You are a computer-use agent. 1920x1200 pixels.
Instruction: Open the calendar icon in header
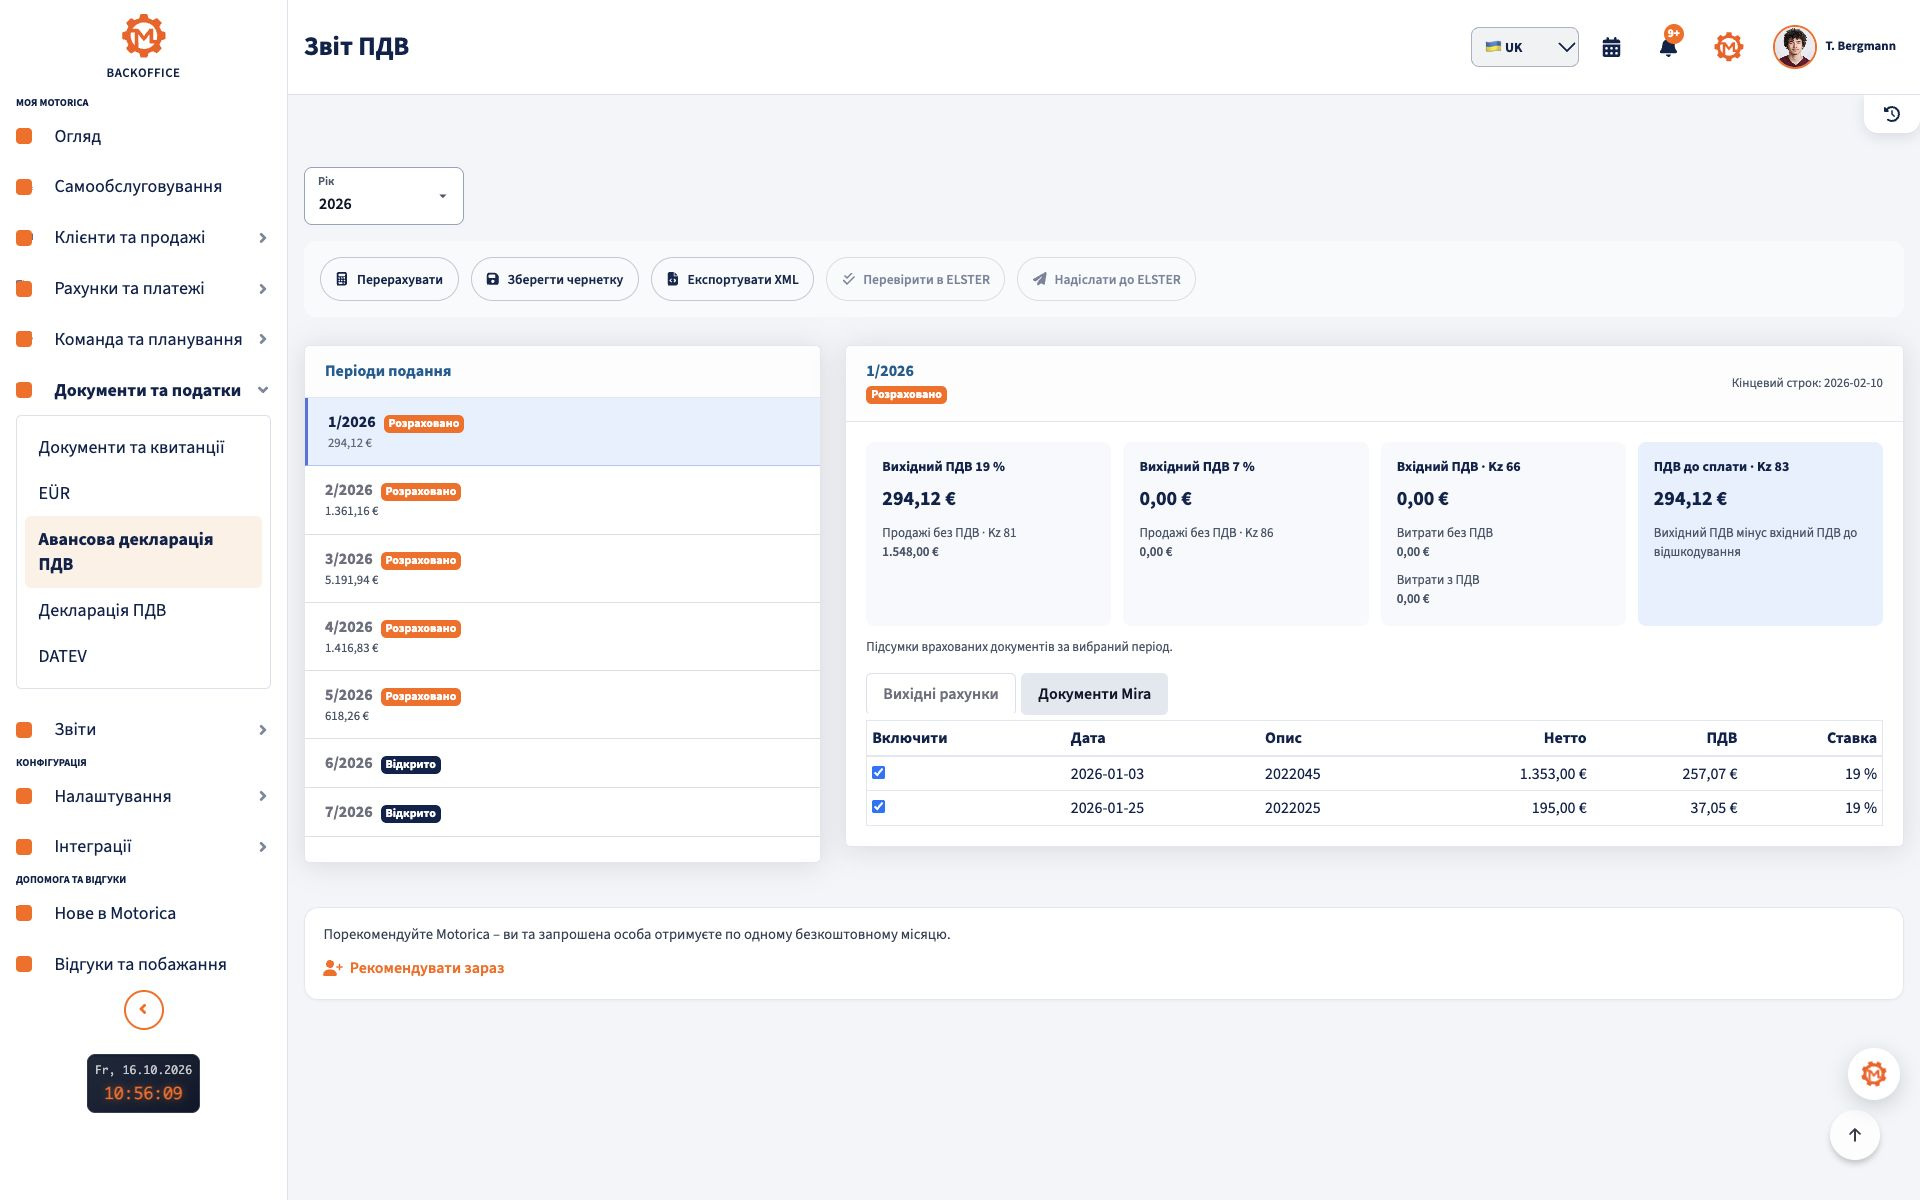[1611, 47]
